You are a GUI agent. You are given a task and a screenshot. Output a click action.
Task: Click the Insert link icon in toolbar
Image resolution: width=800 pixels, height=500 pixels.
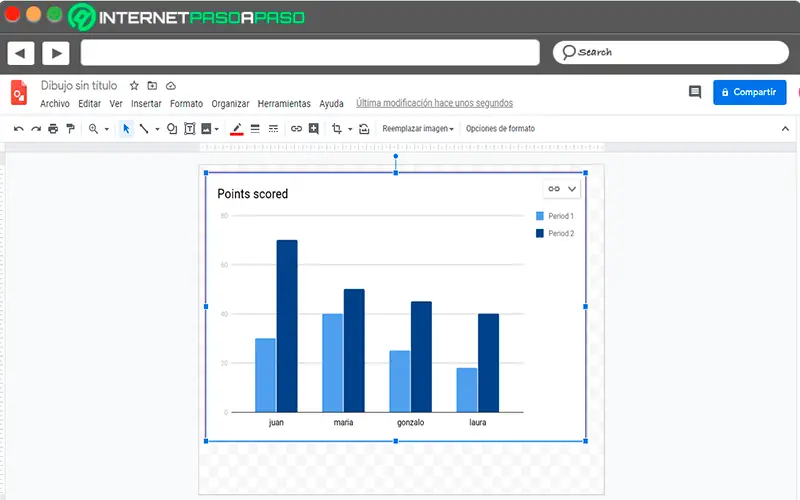(296, 129)
